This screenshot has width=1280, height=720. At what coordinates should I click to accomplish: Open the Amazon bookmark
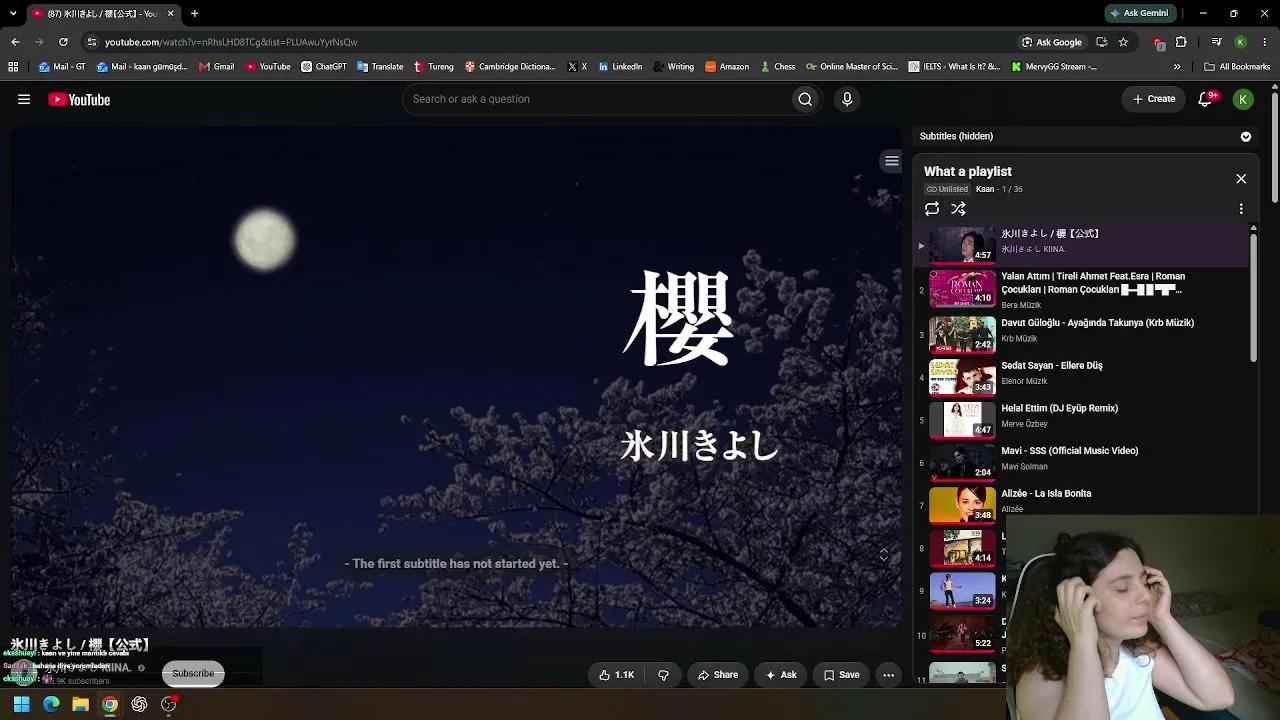(x=727, y=67)
